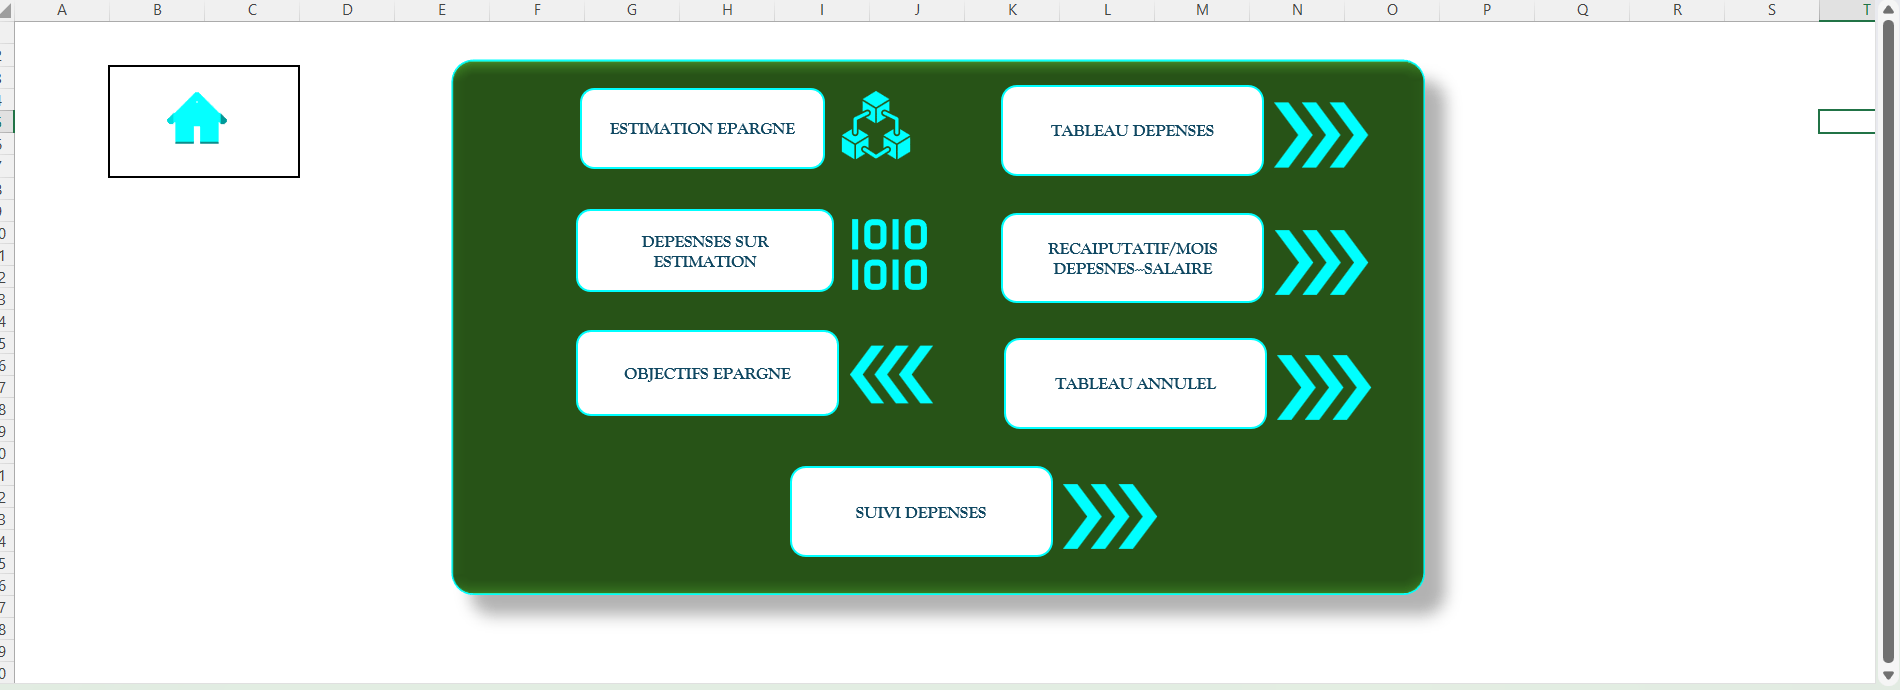Click the select-all corner triangle

click(7, 10)
